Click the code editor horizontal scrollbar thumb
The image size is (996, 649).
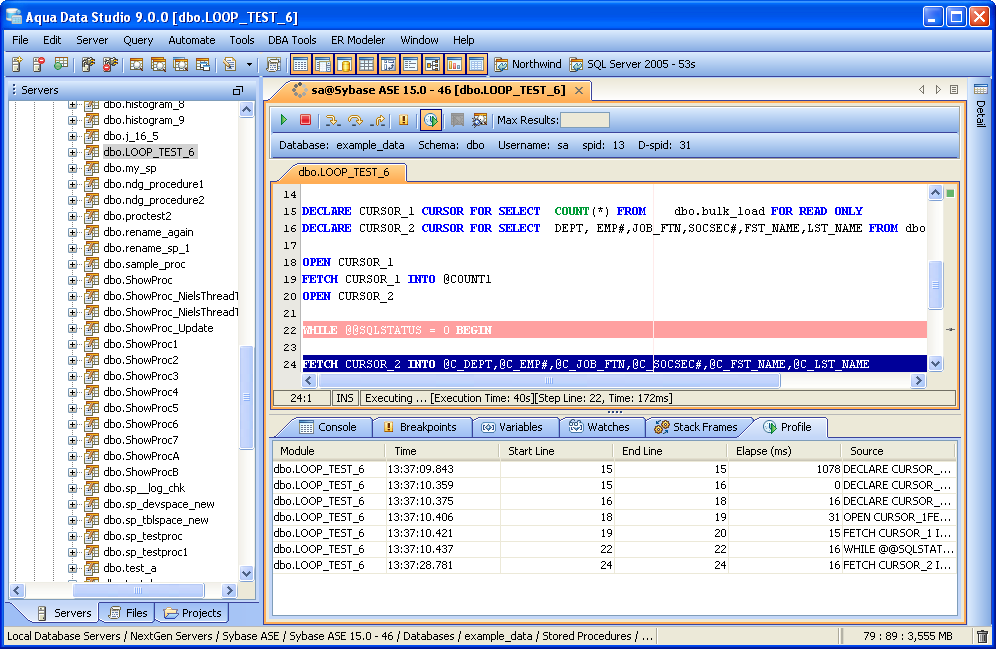click(549, 381)
